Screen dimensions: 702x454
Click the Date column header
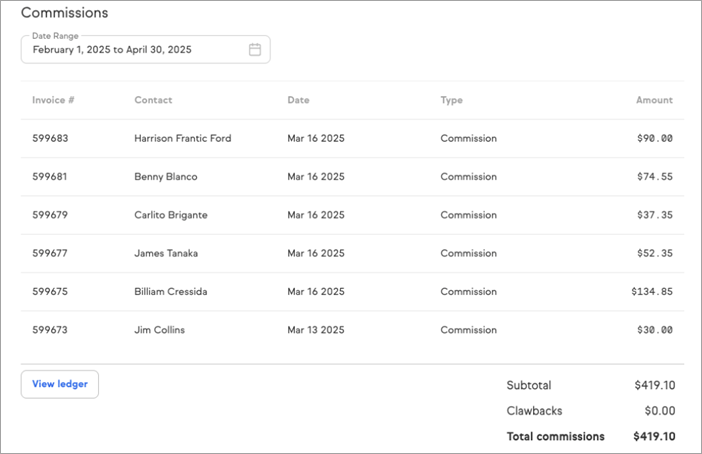(298, 100)
